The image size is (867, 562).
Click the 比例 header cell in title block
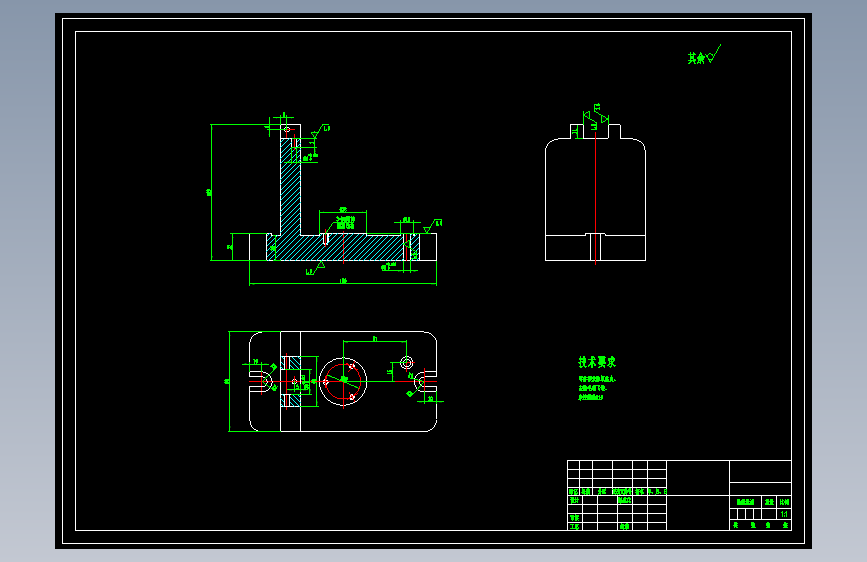pyautogui.click(x=785, y=502)
